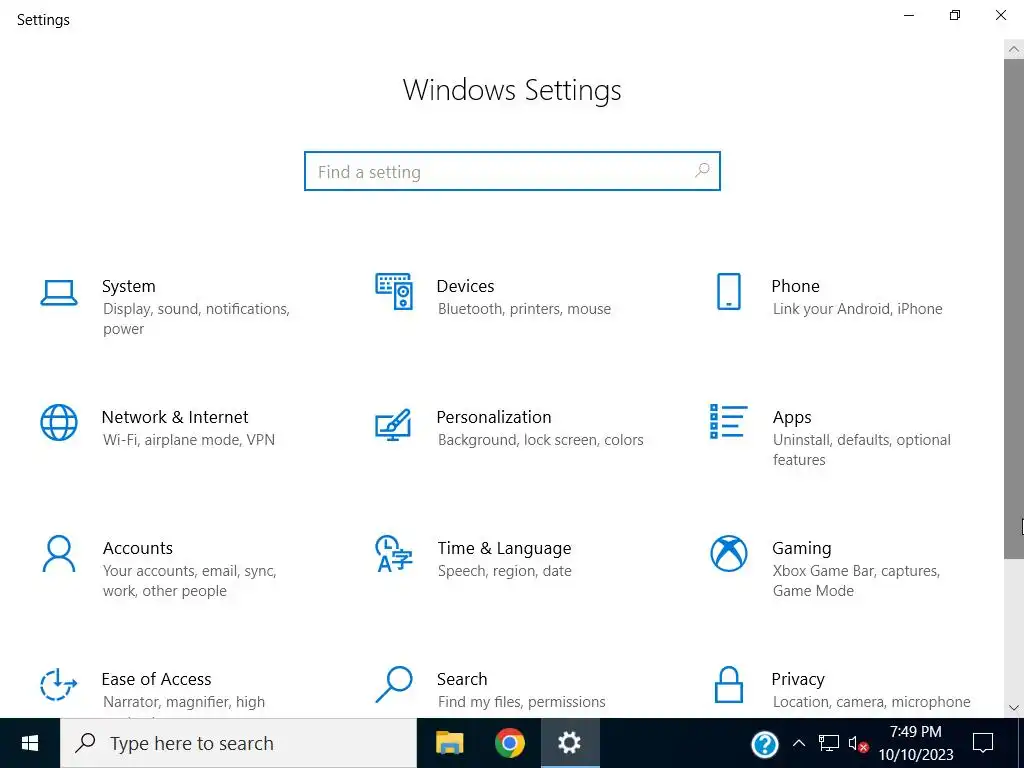This screenshot has width=1024, height=768.
Task: Open the Apps list icon
Action: [728, 421]
